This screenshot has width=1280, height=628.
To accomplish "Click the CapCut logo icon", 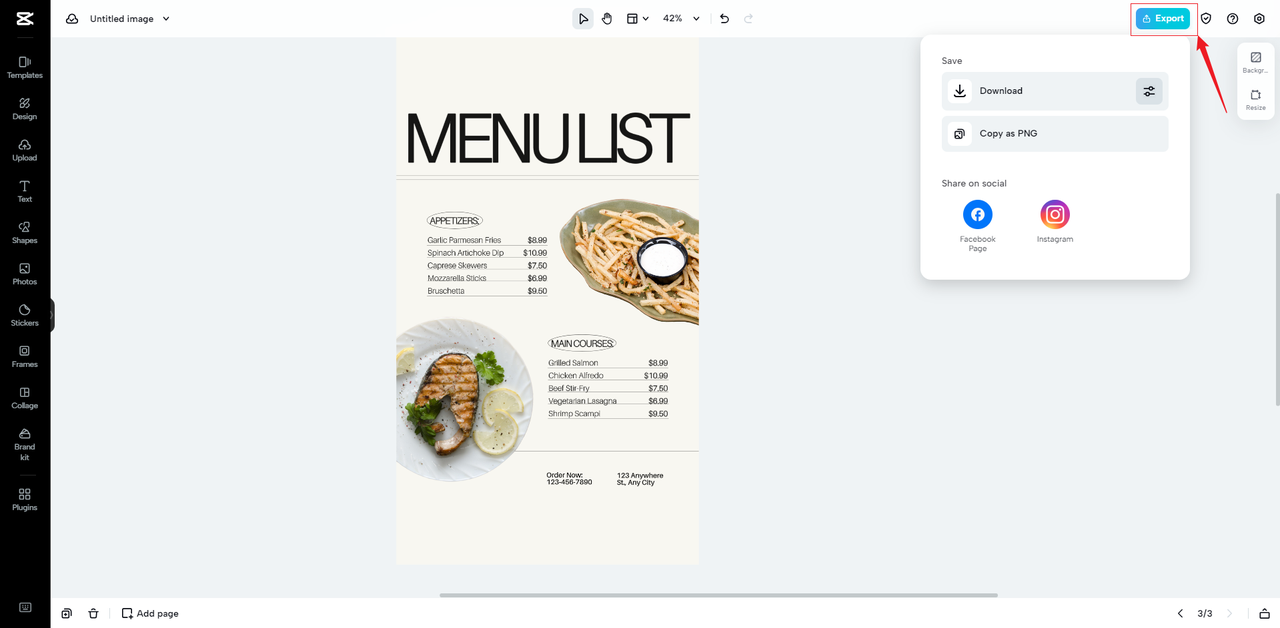I will pos(25,18).
